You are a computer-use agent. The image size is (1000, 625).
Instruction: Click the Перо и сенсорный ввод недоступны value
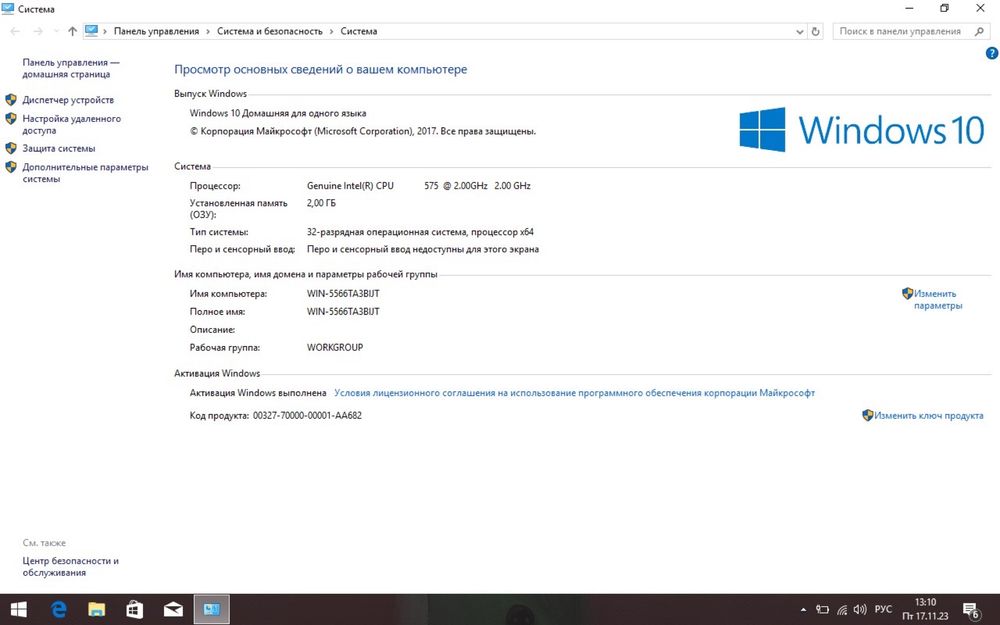coord(423,249)
